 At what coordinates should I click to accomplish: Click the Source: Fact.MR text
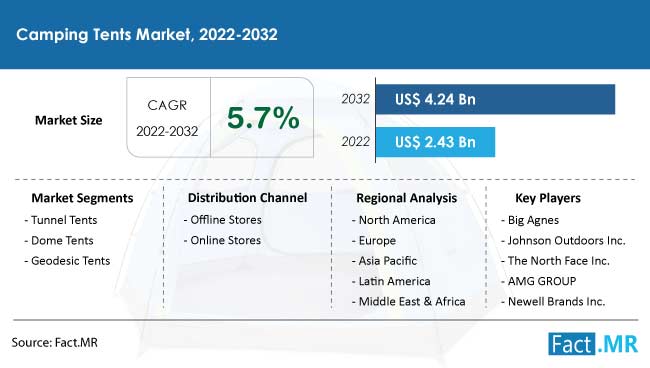55,343
